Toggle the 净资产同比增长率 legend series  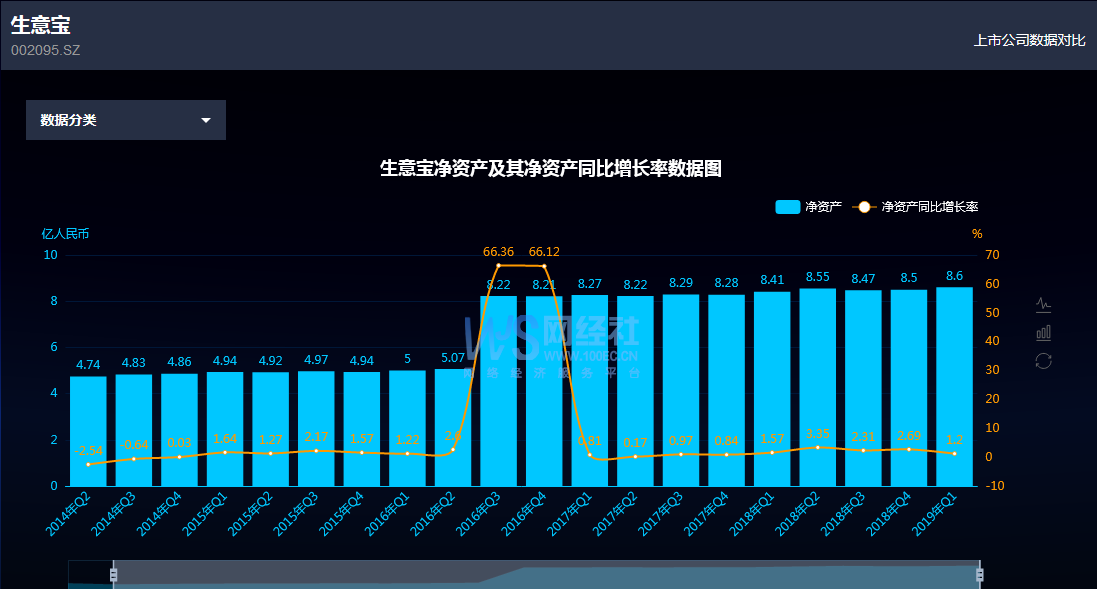(x=915, y=207)
